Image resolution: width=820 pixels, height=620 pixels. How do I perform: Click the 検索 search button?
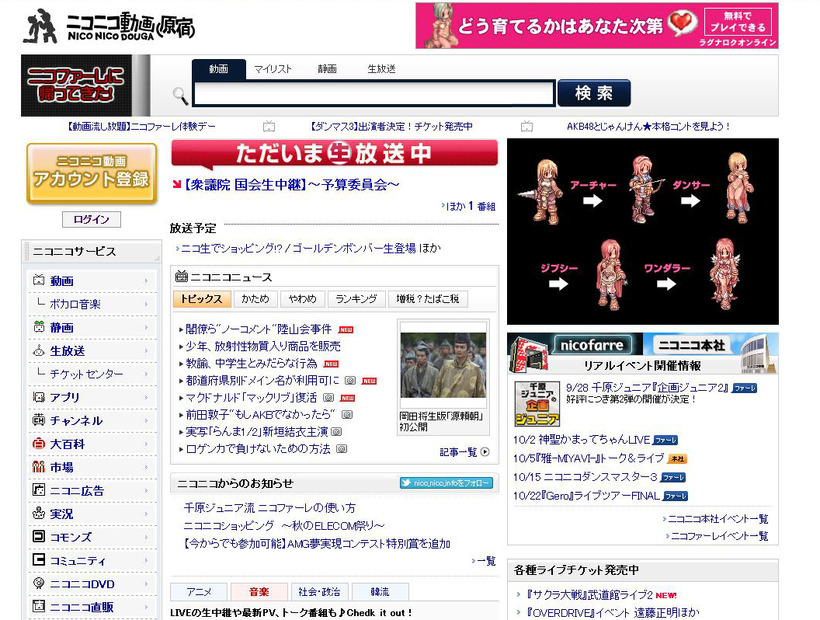pos(594,93)
